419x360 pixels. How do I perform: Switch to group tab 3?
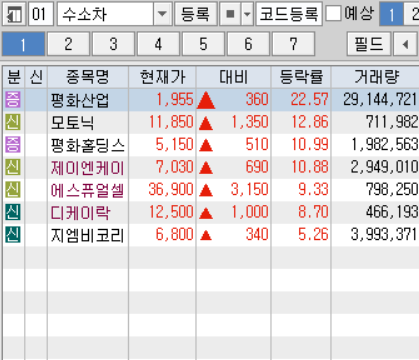coord(113,44)
